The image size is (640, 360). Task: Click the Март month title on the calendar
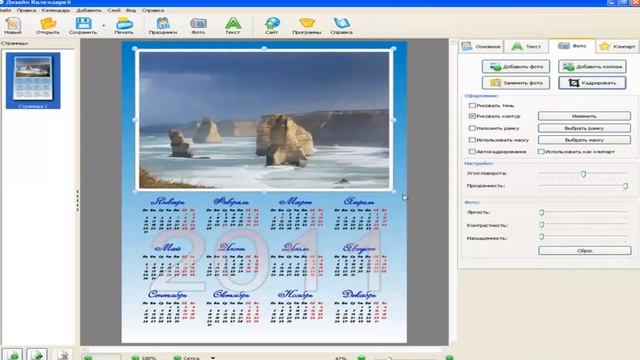[x=296, y=202]
